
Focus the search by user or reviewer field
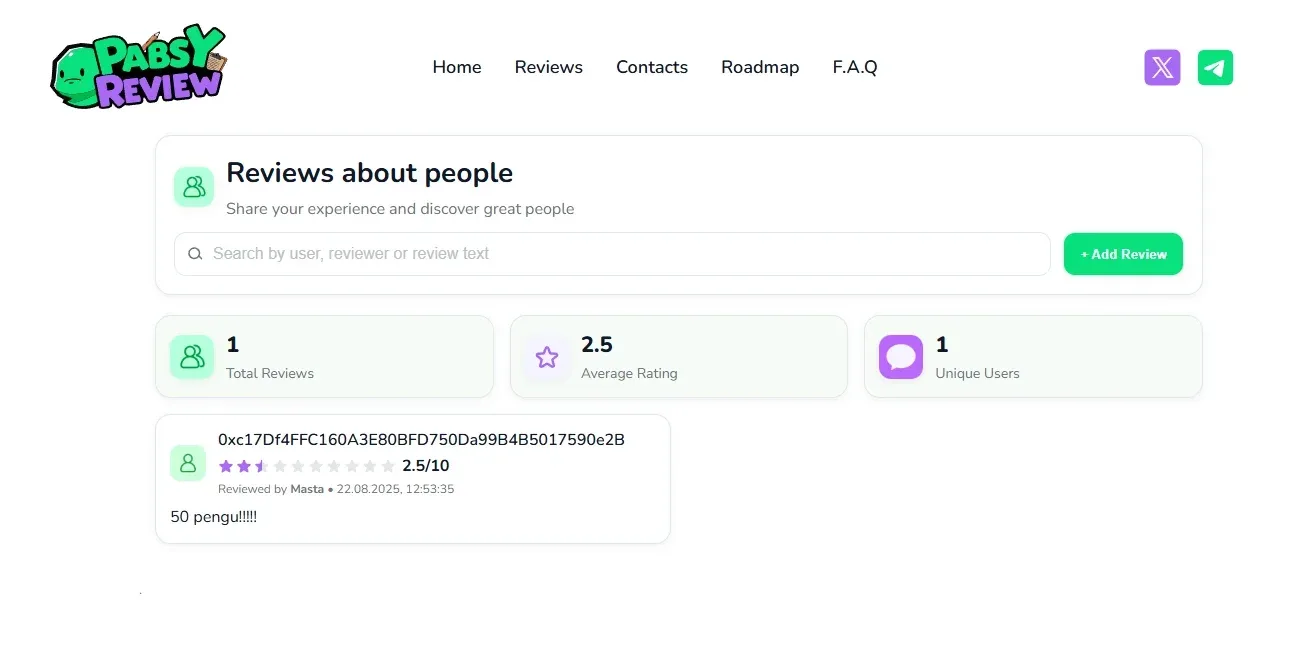click(x=612, y=254)
